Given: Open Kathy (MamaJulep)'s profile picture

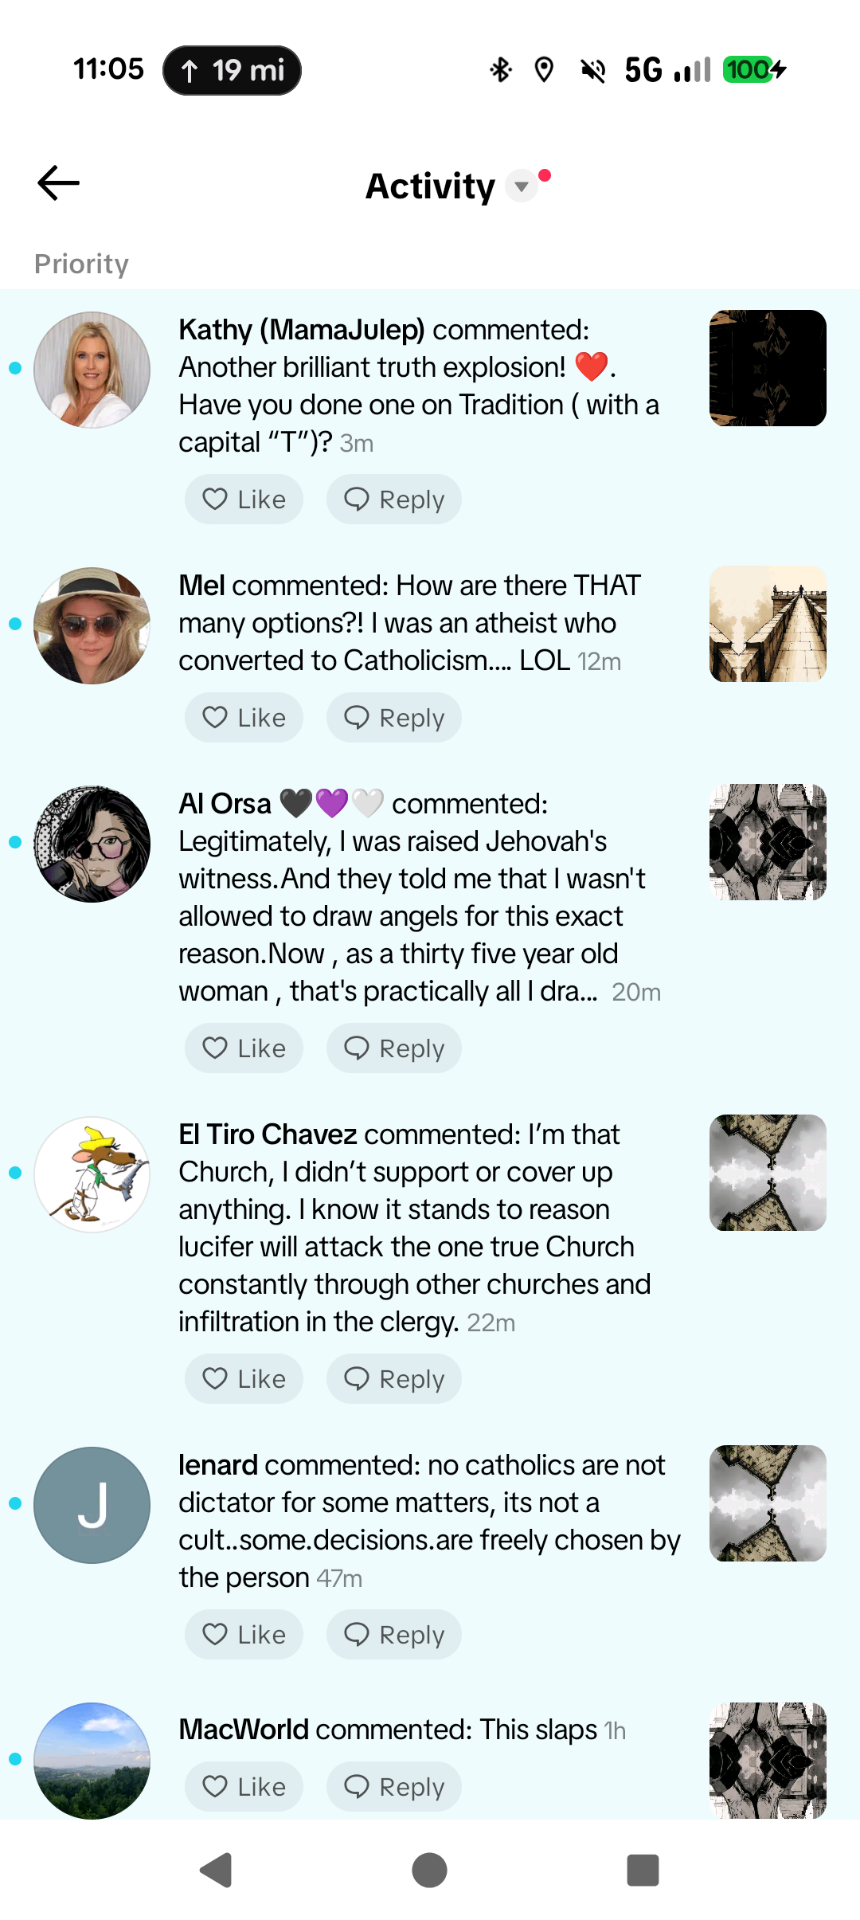Looking at the screenshot, I should click(x=92, y=369).
